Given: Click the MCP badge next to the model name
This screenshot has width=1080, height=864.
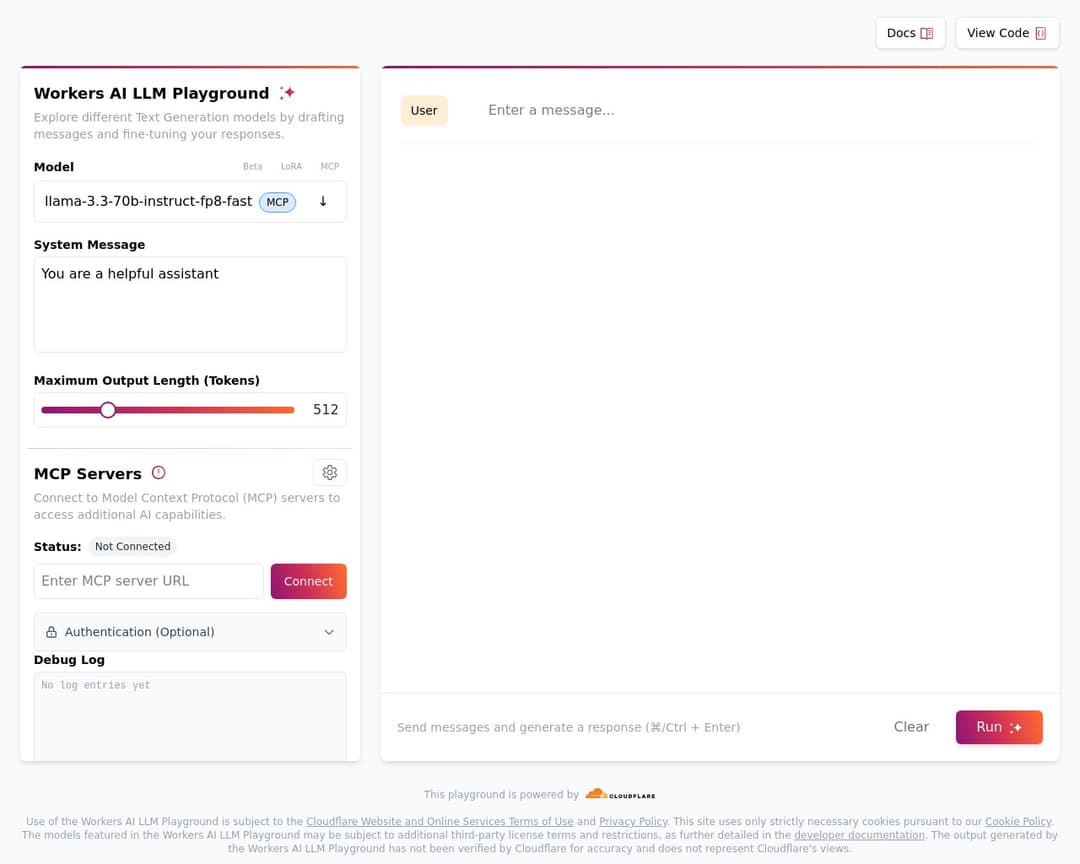Looking at the screenshot, I should pos(277,201).
